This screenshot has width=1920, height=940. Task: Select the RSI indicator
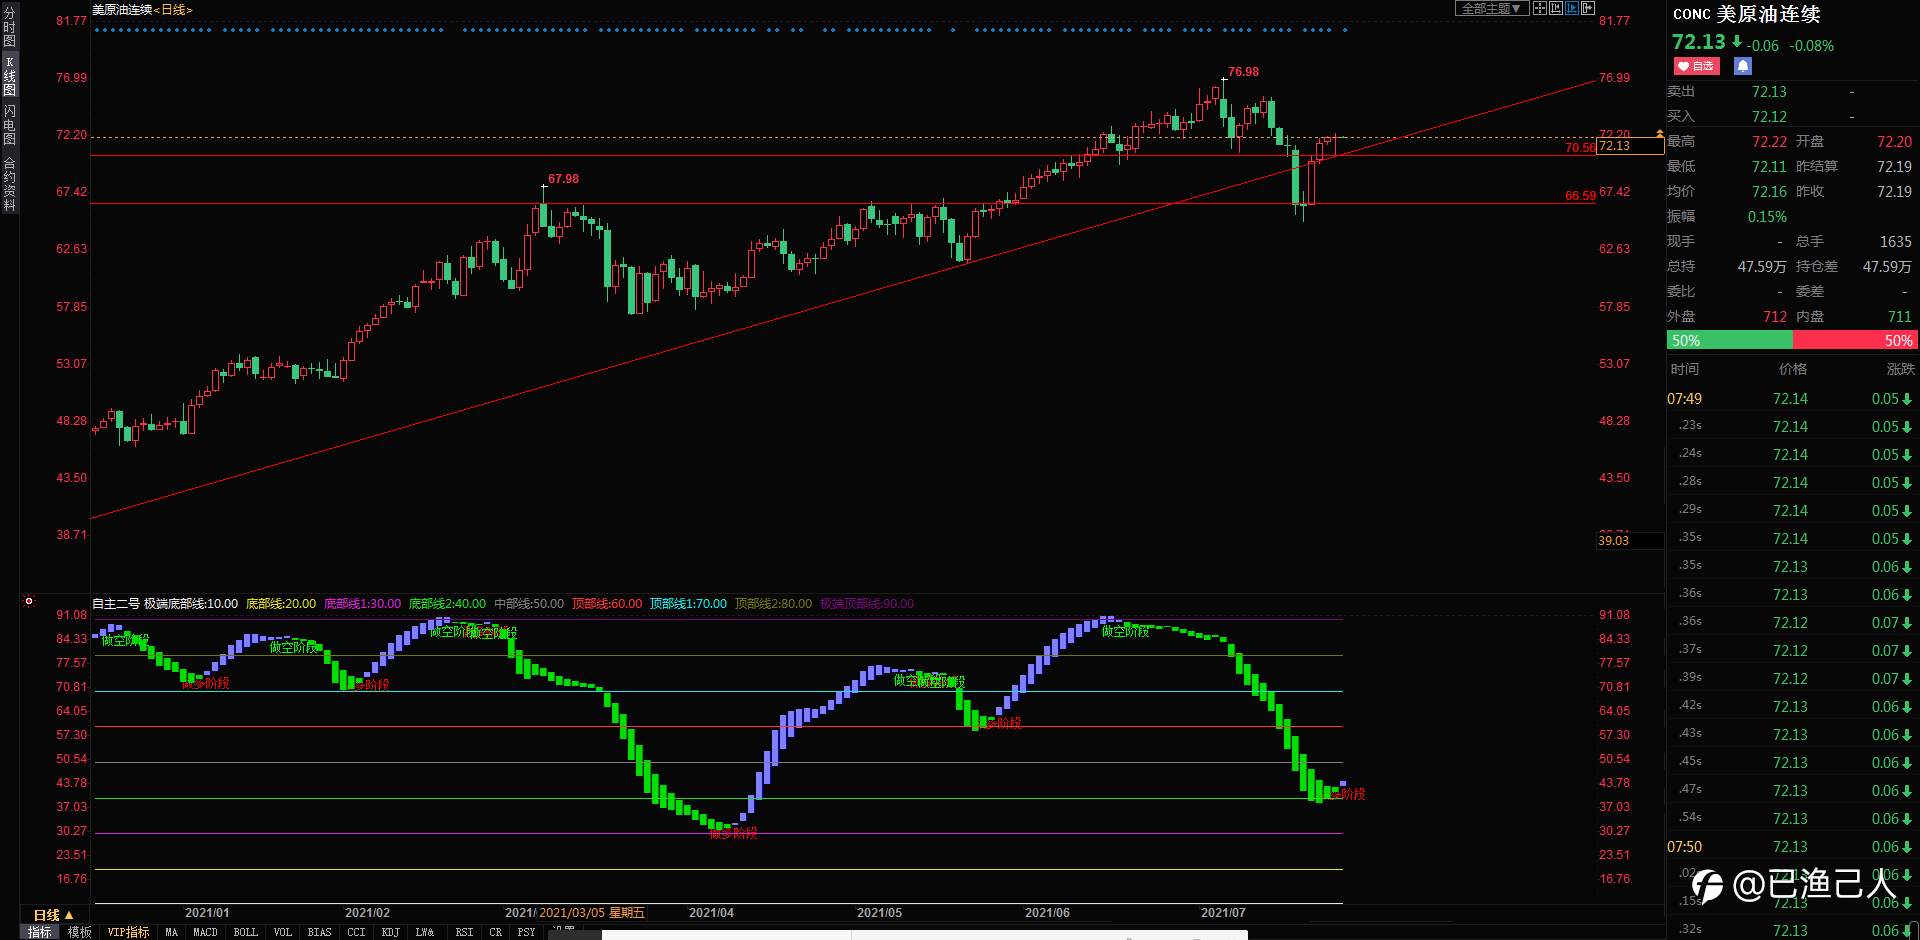(464, 932)
